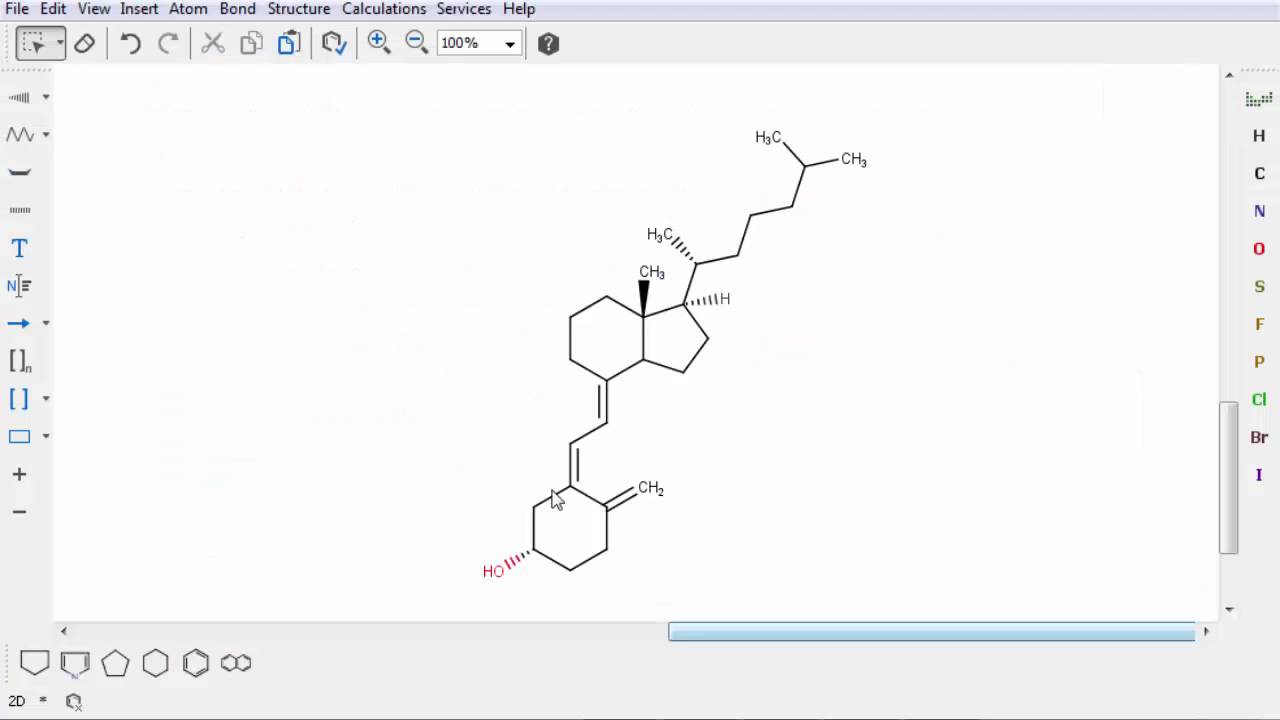Choose the pyrrole ring template
Screen dimensions: 1280x720
[75, 663]
